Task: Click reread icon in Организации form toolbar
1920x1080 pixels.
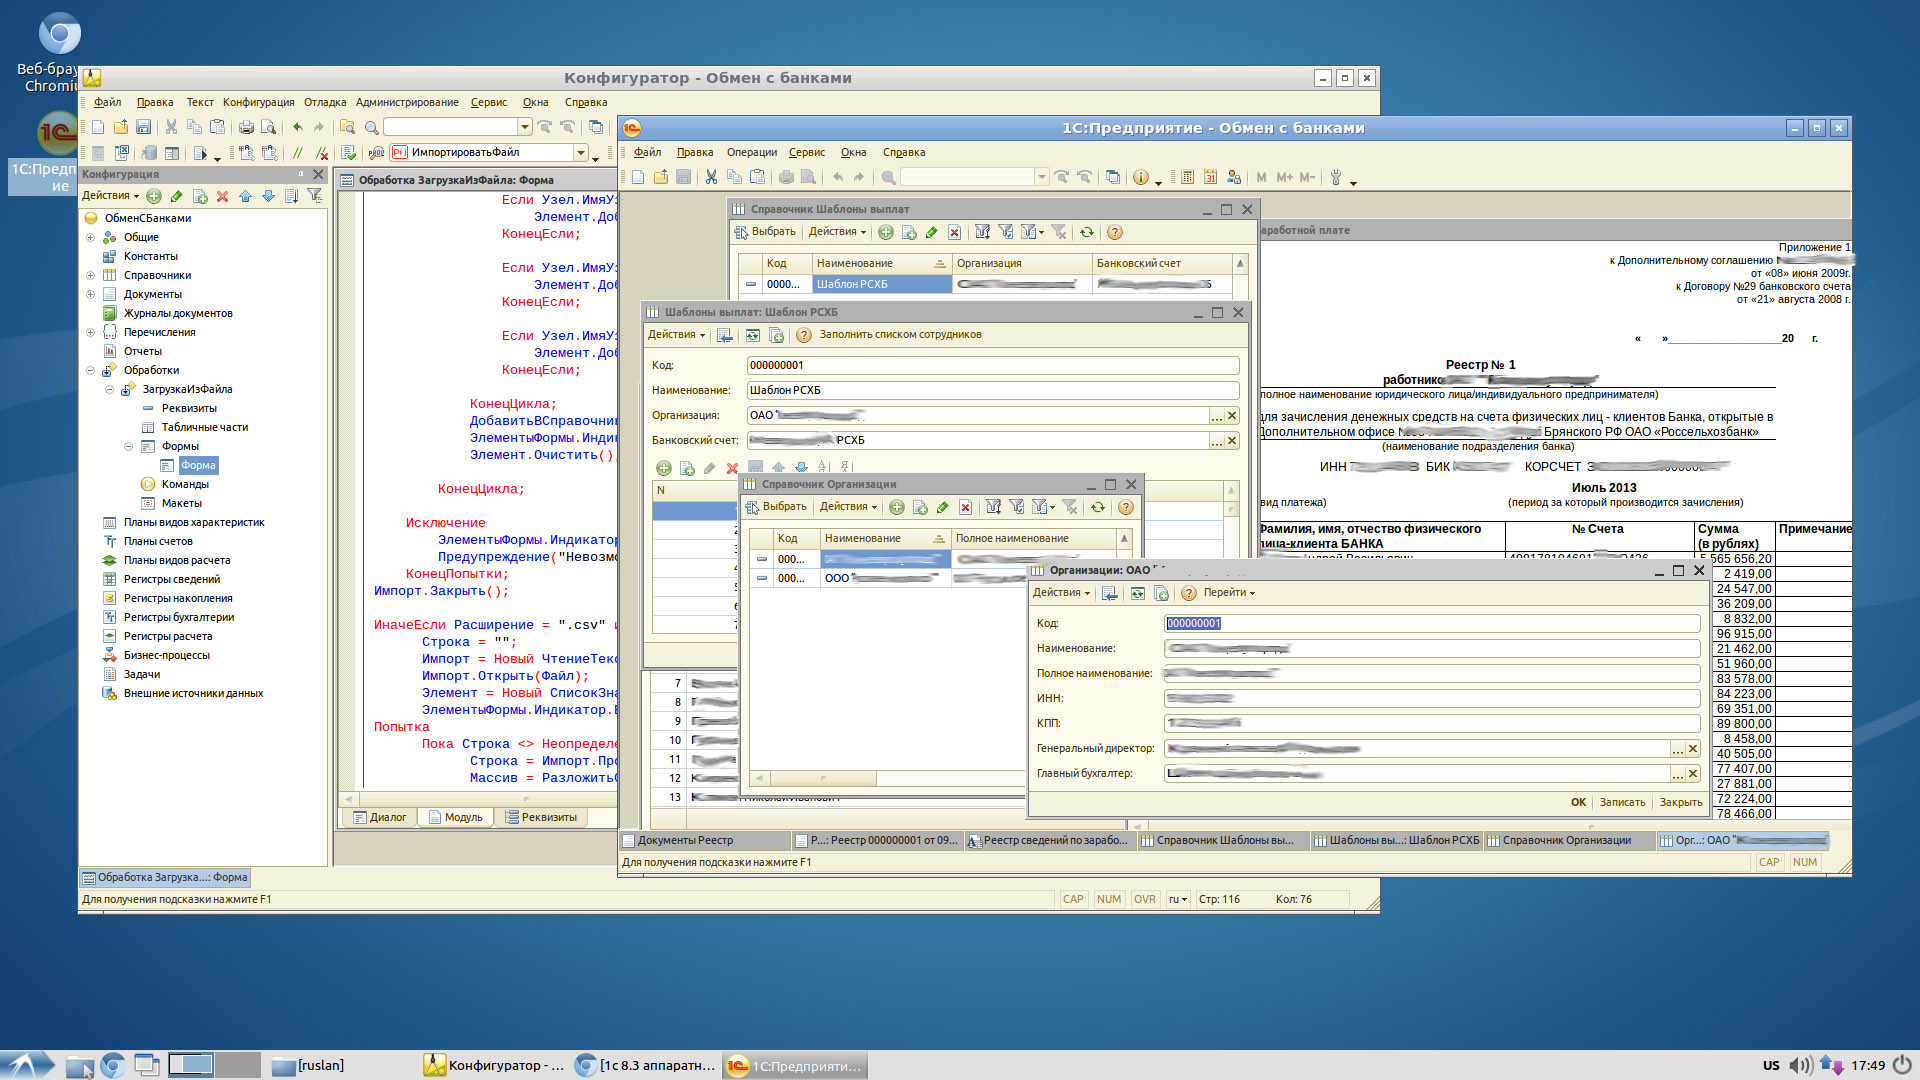Action: point(1138,593)
